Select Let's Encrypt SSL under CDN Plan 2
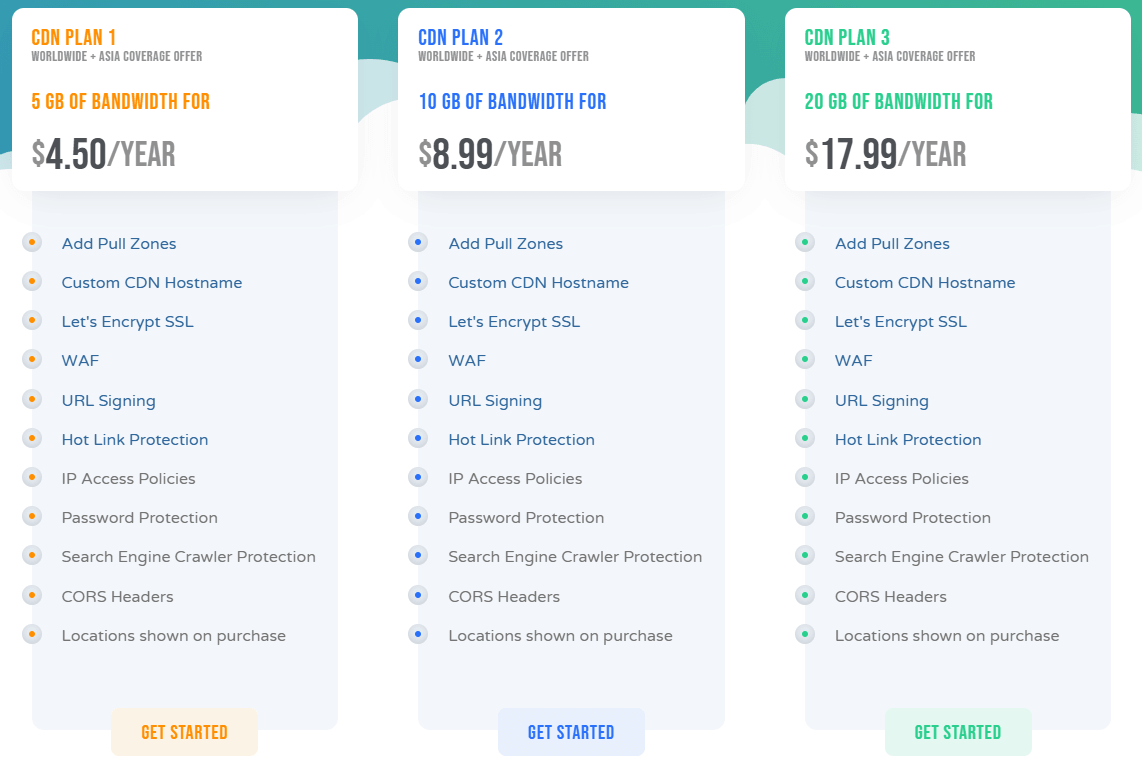This screenshot has width=1142, height=765. tap(514, 321)
